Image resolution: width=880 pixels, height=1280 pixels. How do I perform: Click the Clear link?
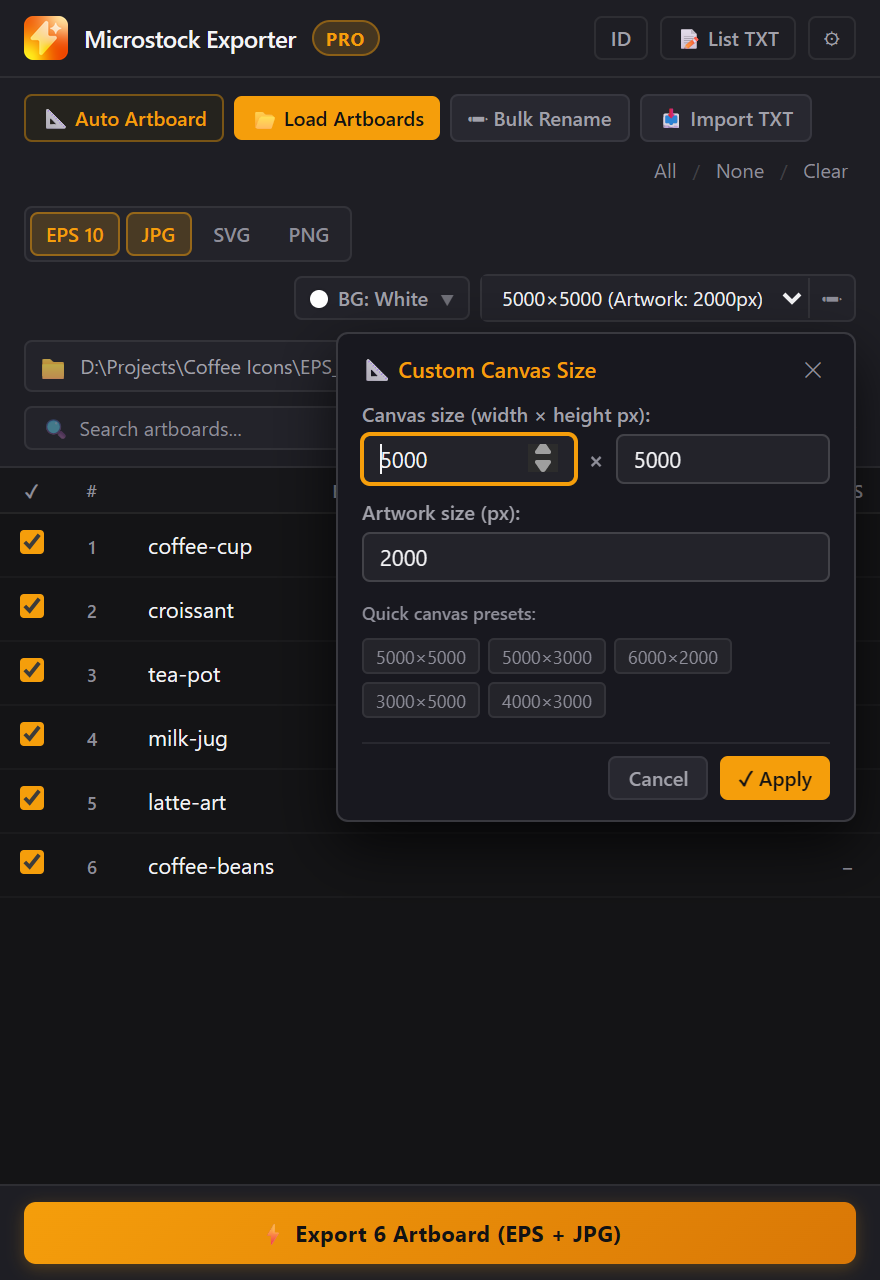click(x=825, y=171)
